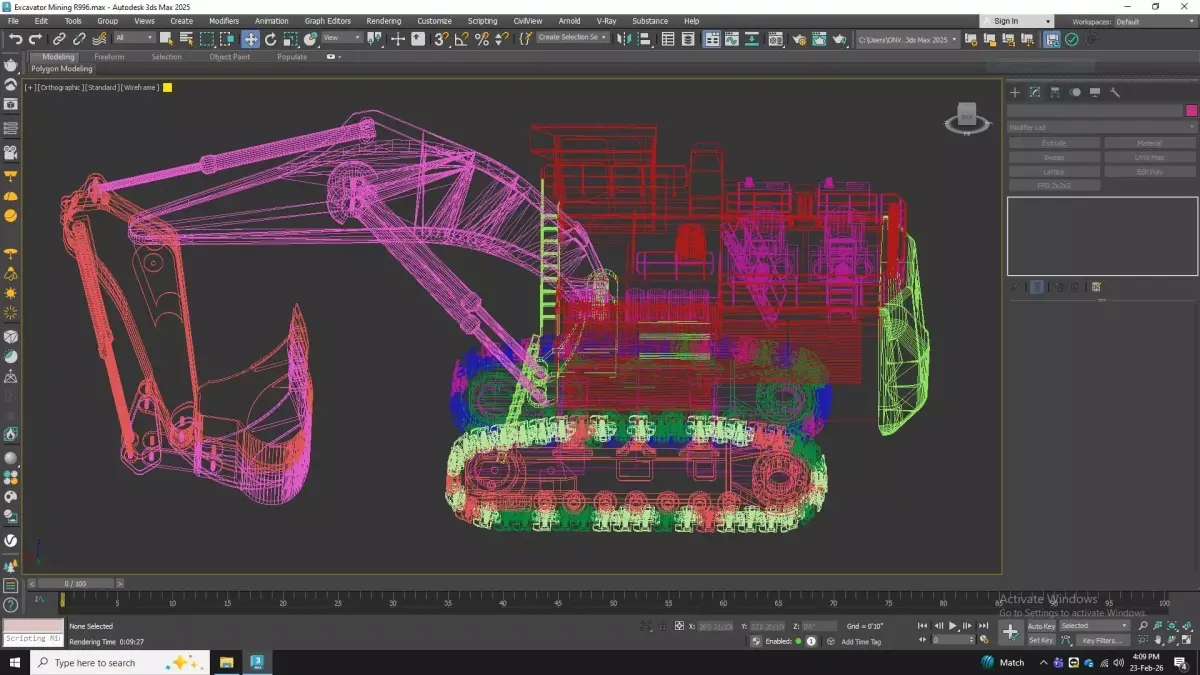Click the Windows search box in taskbar
This screenshot has height=675, width=1200.
[120, 663]
